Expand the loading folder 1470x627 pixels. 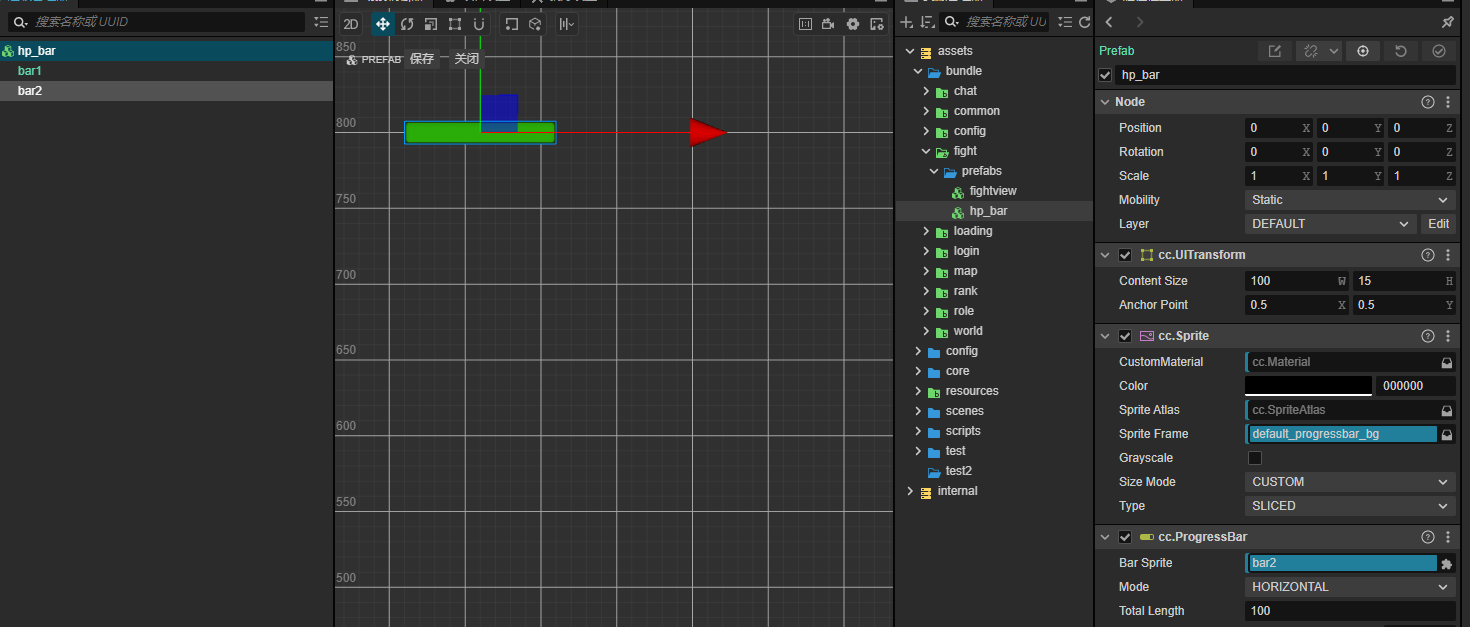tap(926, 231)
